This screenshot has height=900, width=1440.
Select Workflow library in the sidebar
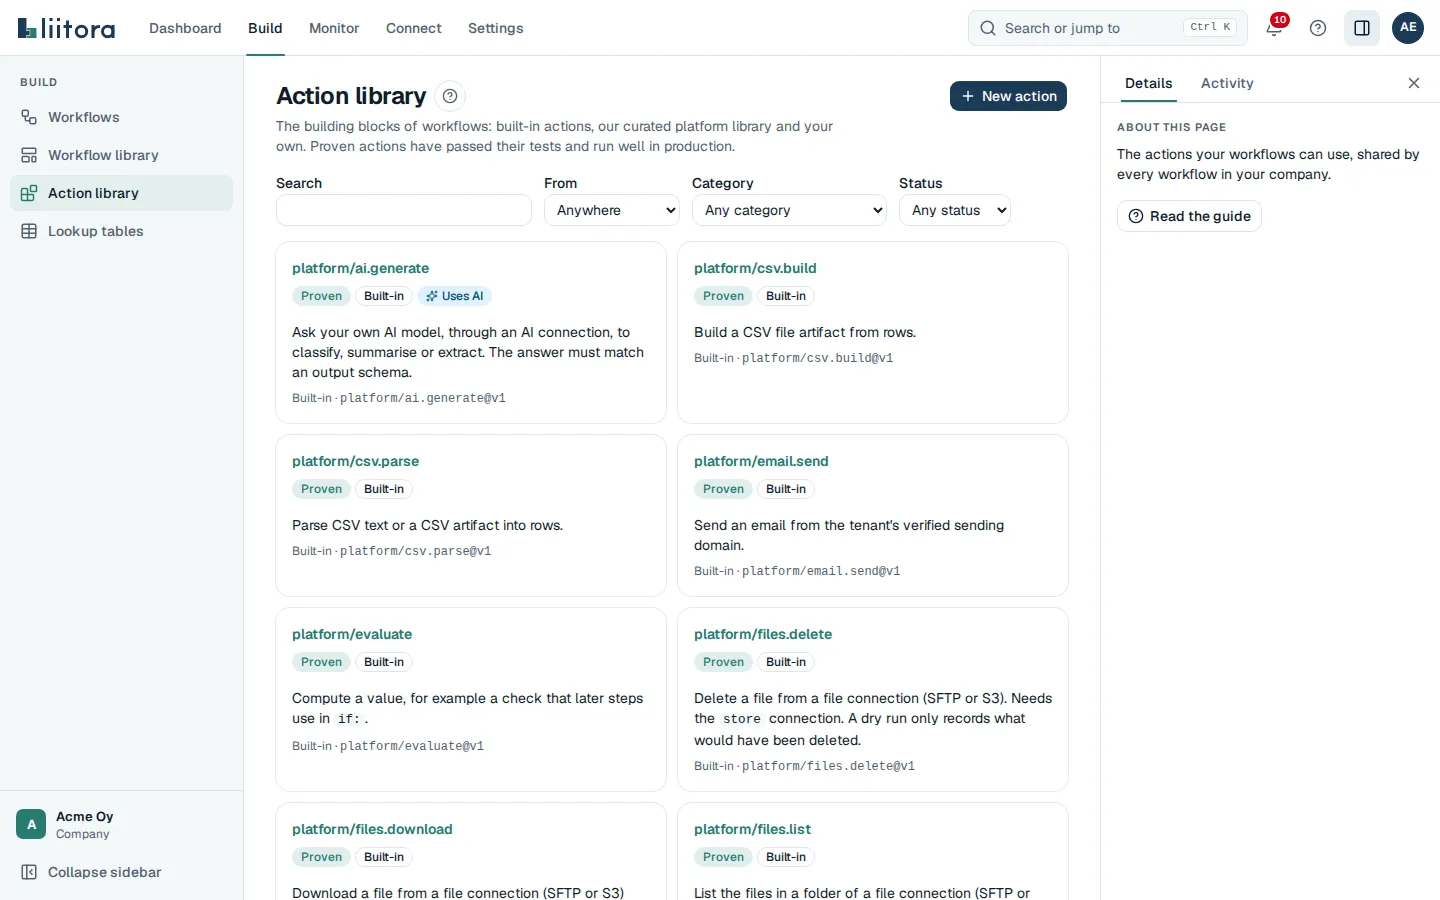point(121,155)
